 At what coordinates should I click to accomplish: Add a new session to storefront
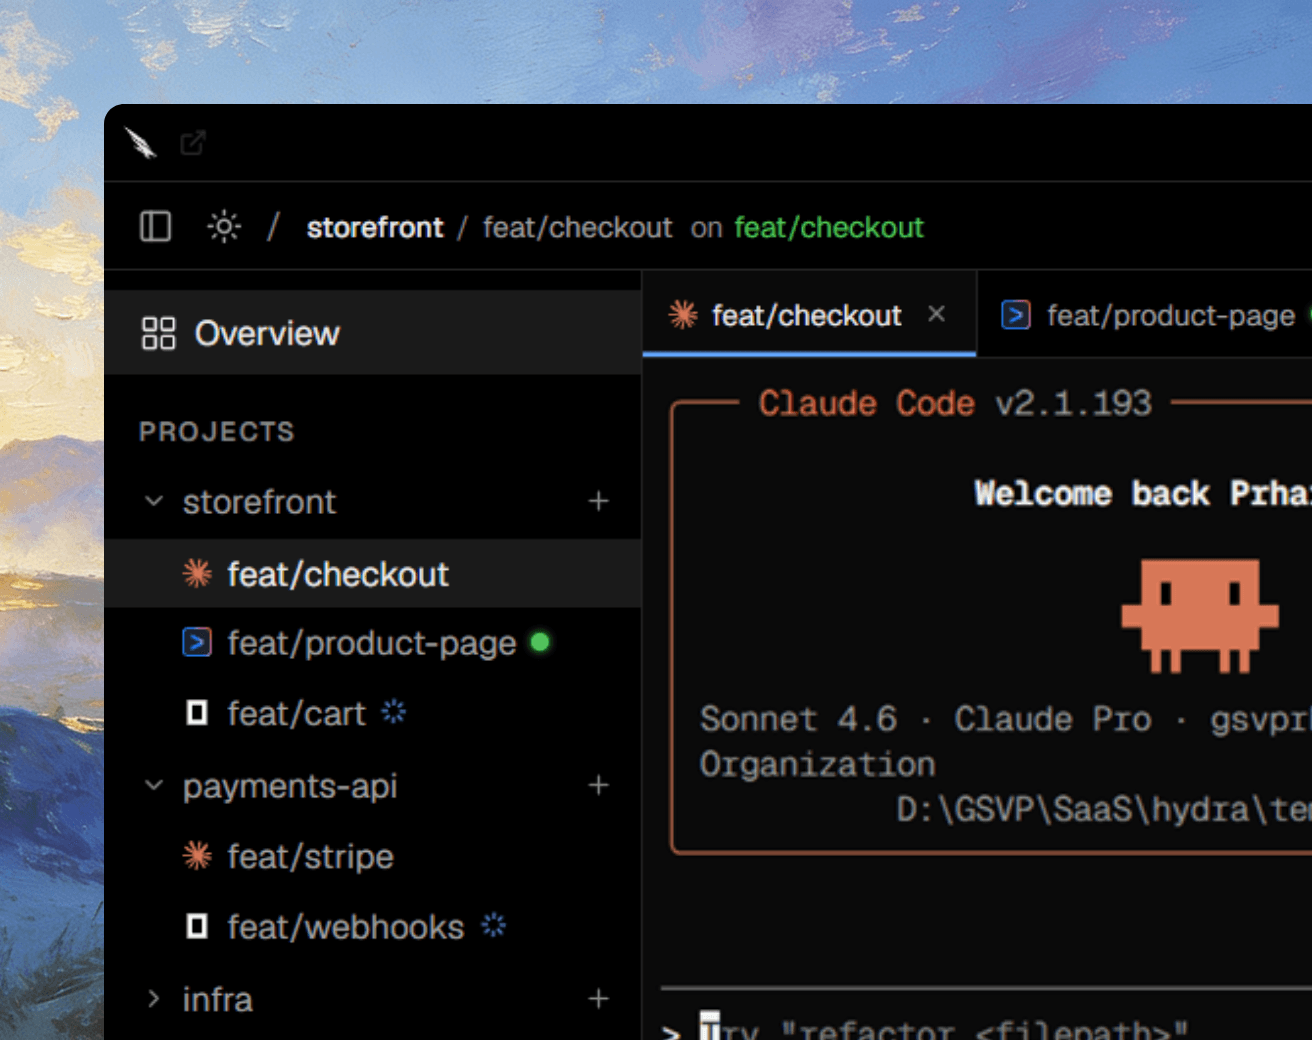click(598, 501)
